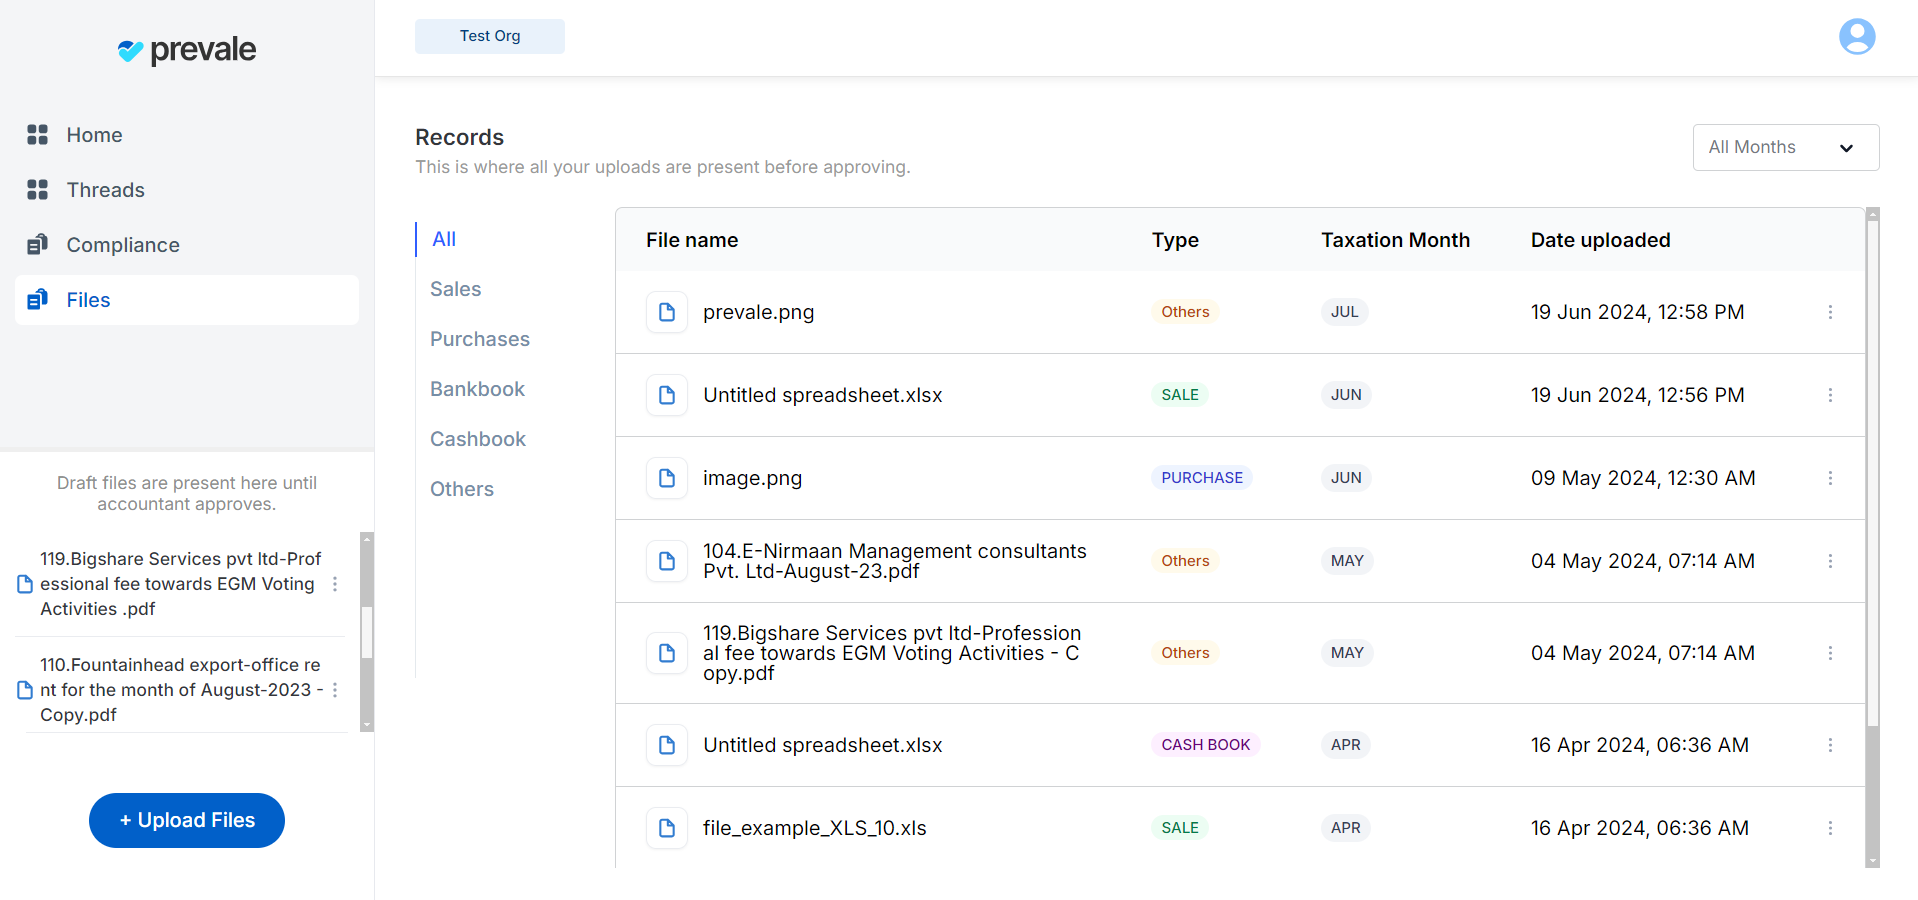Click the file icon beside prevale.png
Image resolution: width=1918 pixels, height=900 pixels.
tap(667, 312)
